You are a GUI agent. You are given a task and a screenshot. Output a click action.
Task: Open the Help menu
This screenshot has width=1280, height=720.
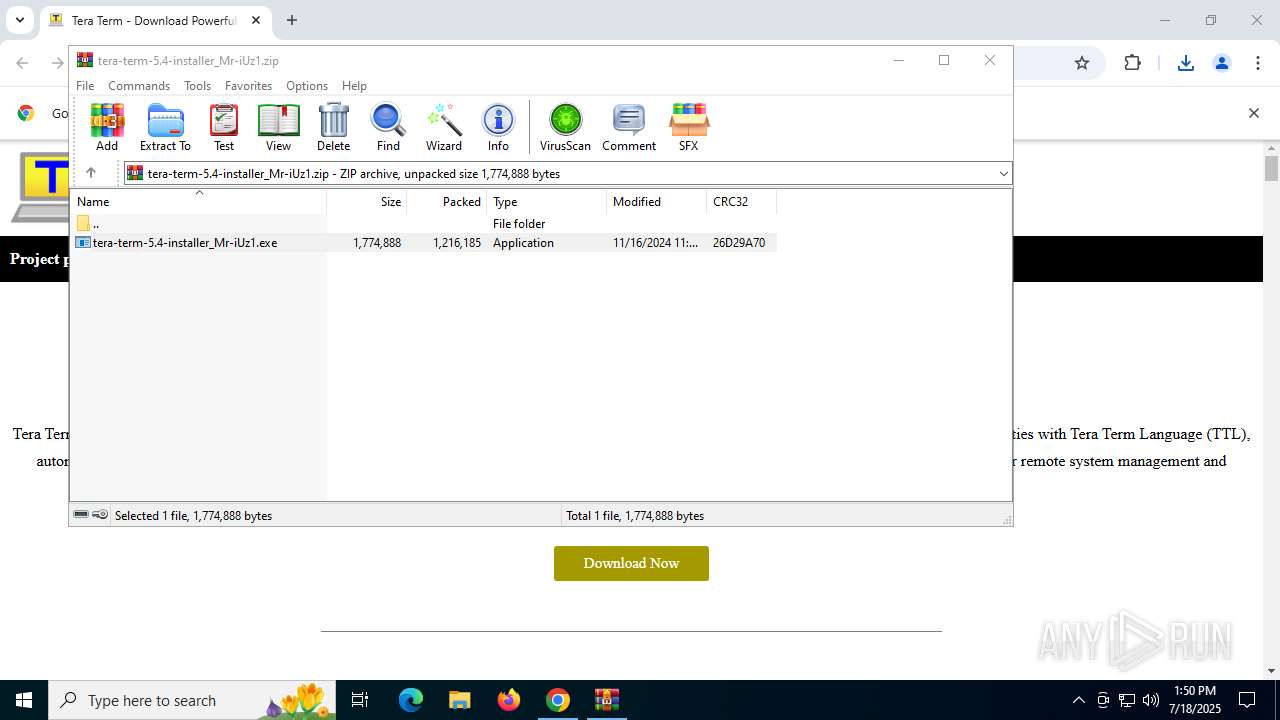[354, 86]
